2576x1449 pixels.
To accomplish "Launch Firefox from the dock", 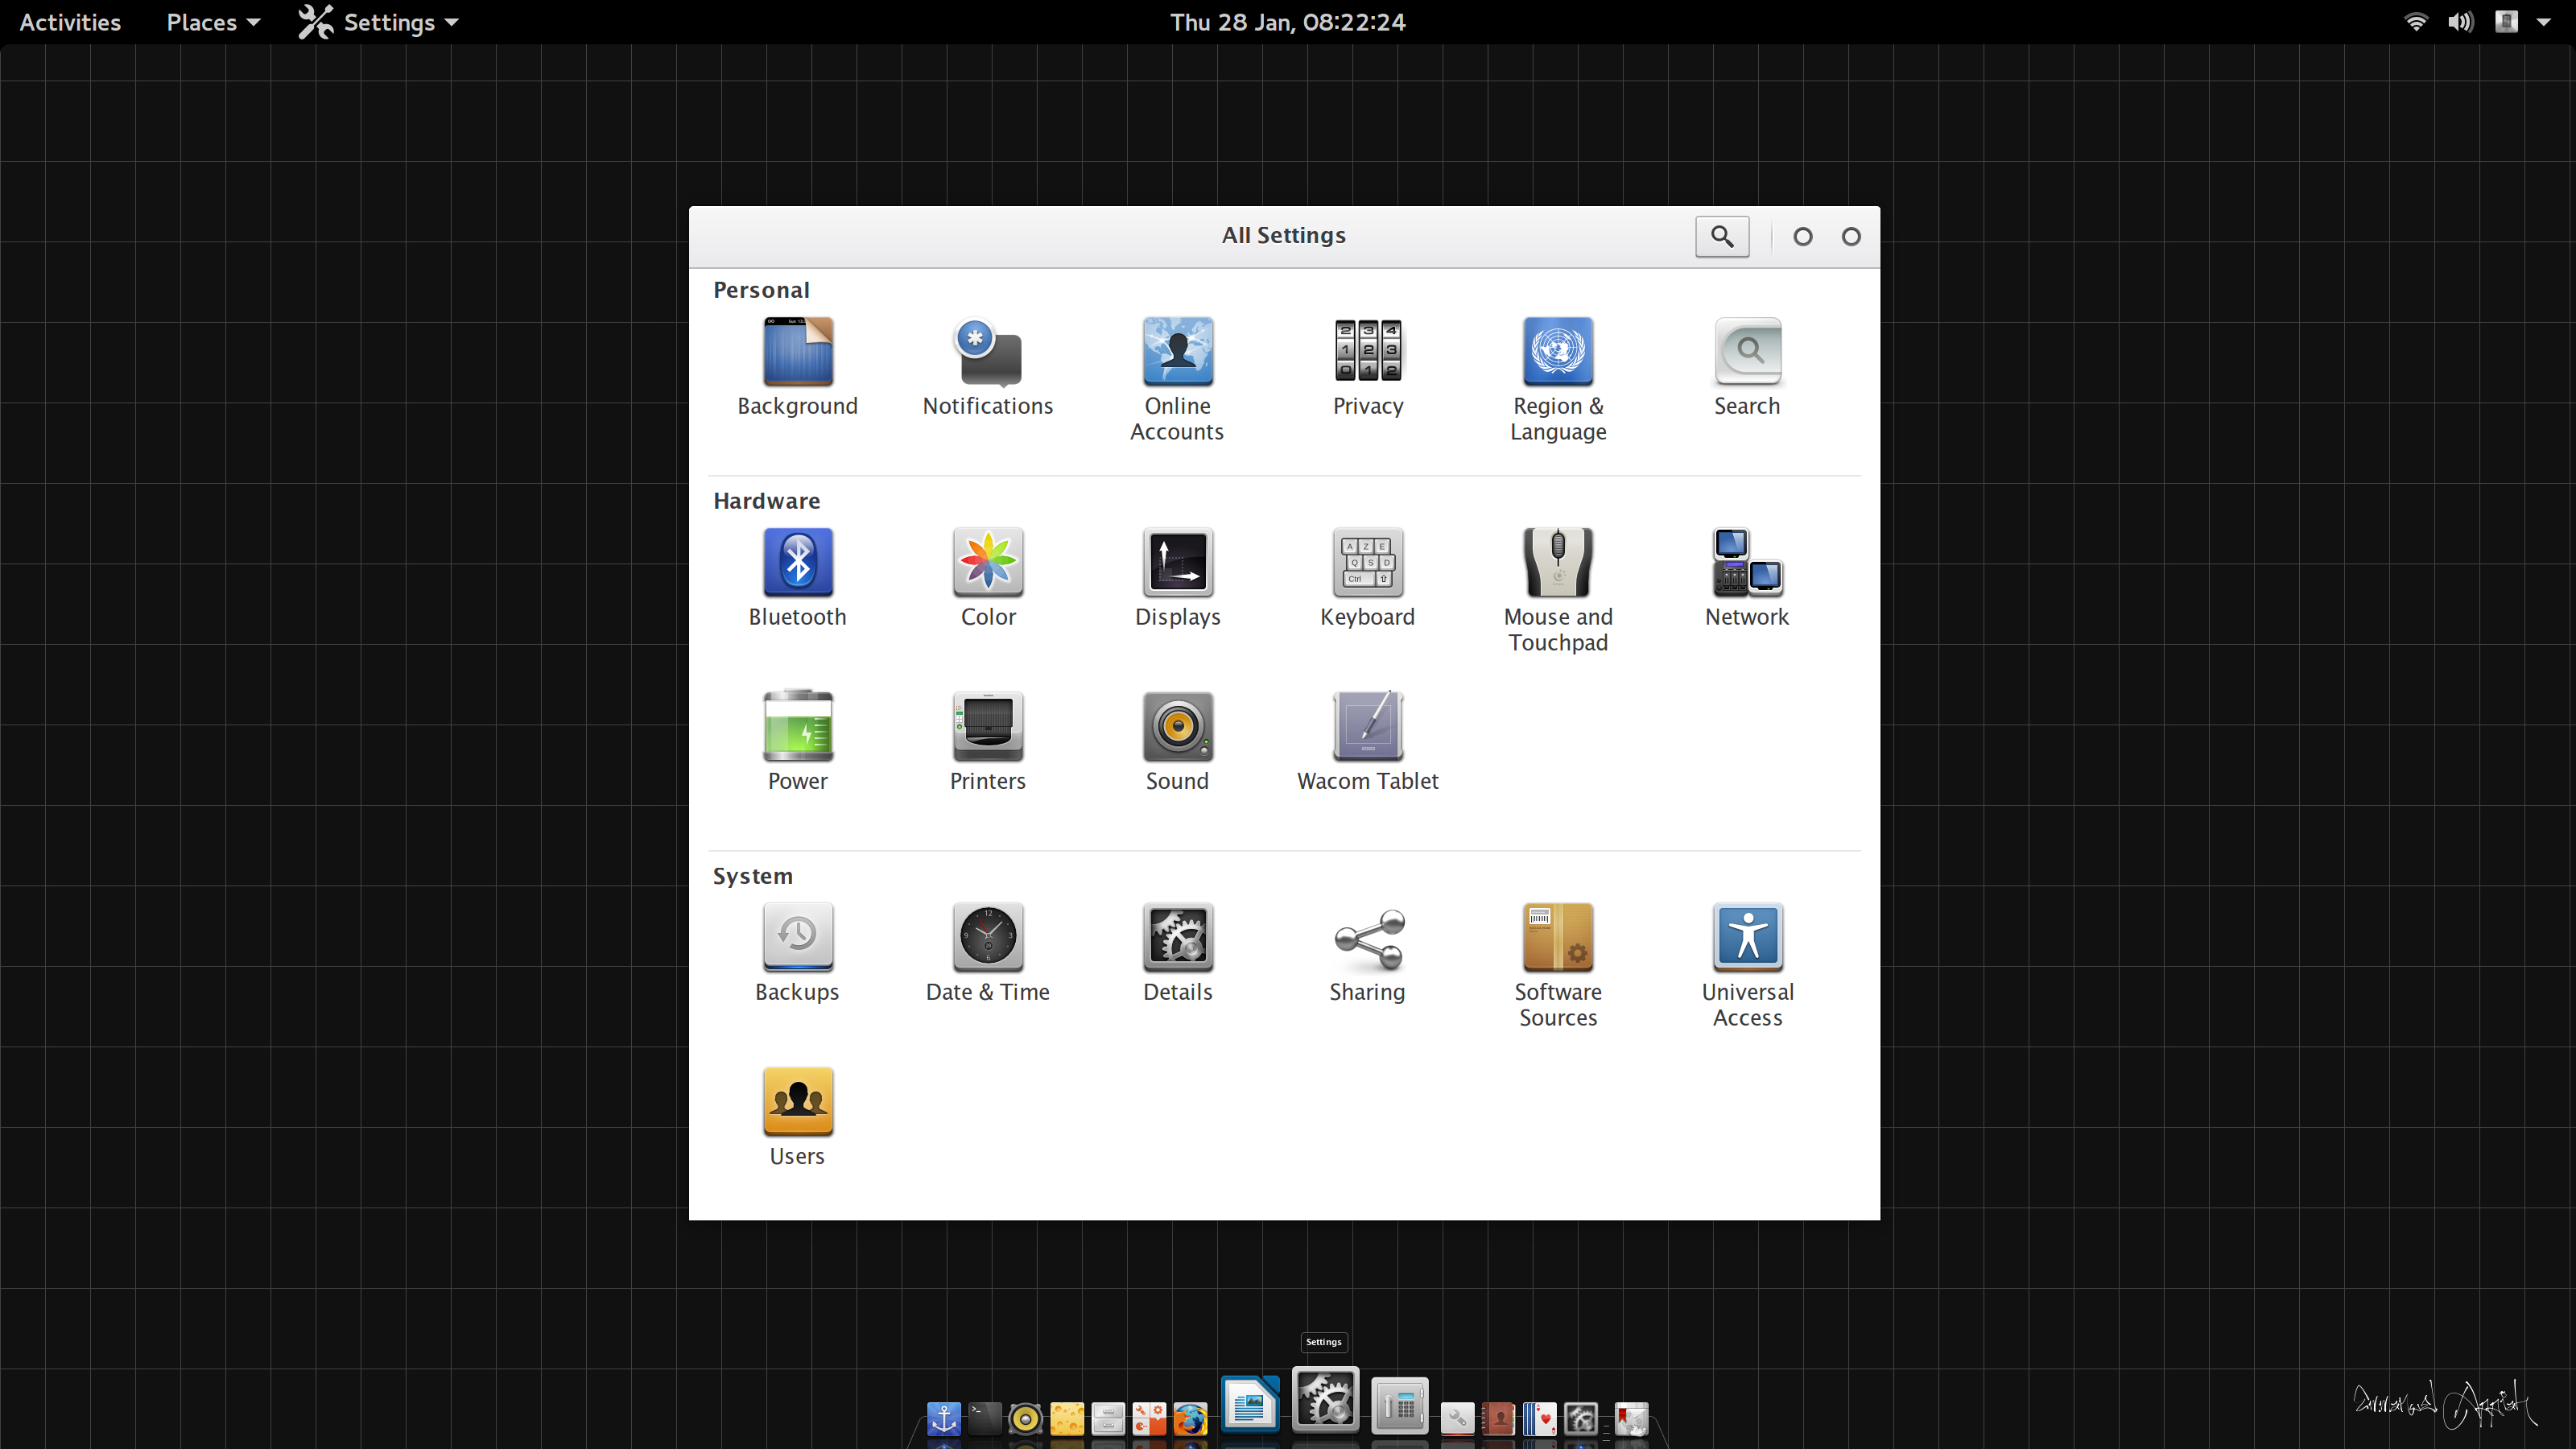I will (x=1189, y=1418).
